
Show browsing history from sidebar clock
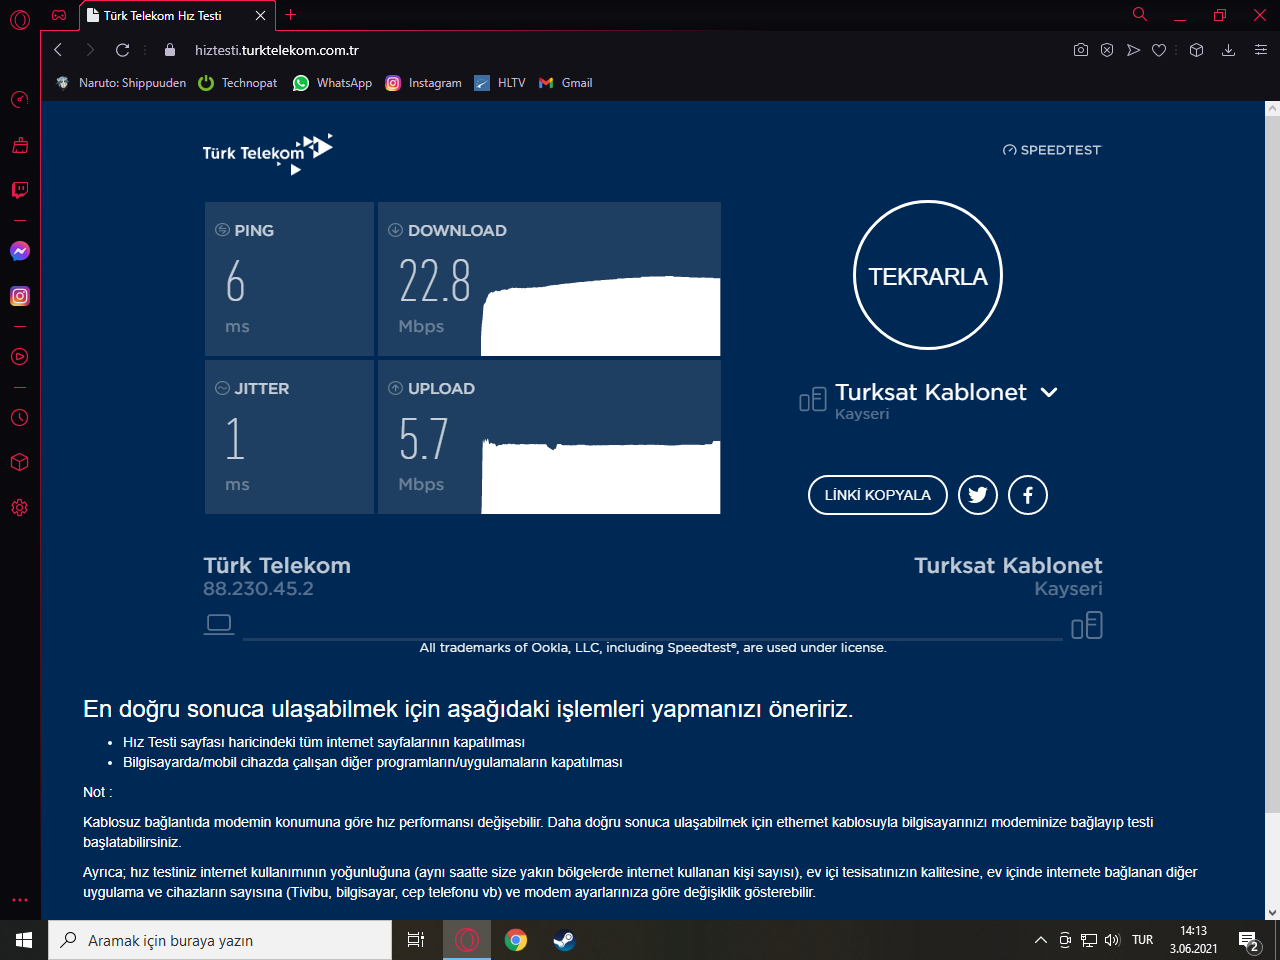(x=19, y=418)
